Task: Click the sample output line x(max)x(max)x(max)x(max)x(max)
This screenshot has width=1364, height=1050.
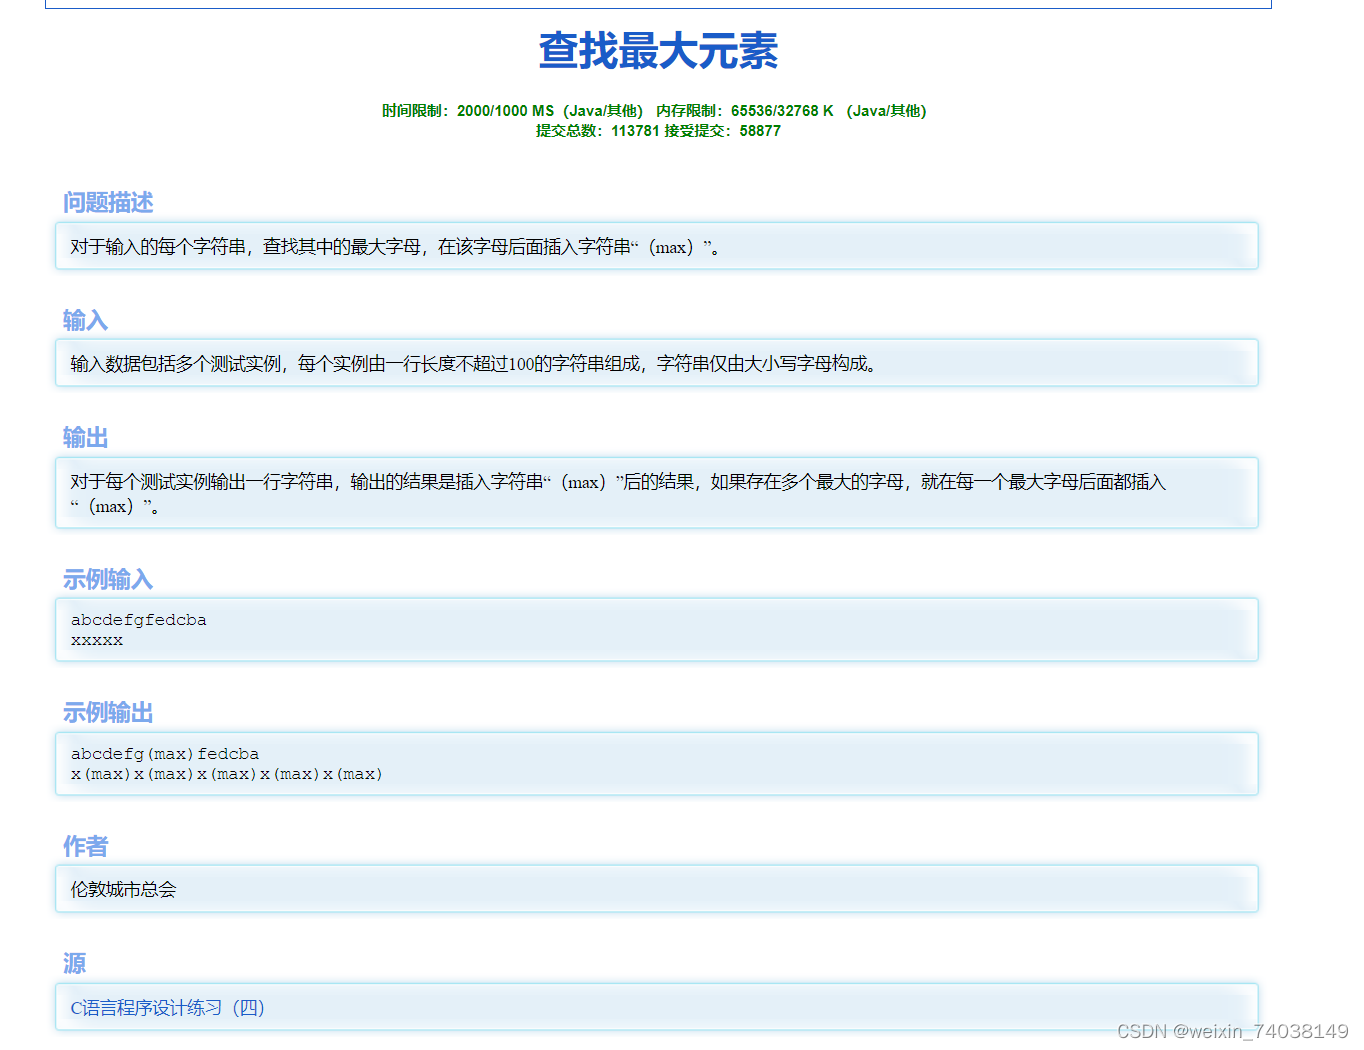Action: (x=226, y=774)
